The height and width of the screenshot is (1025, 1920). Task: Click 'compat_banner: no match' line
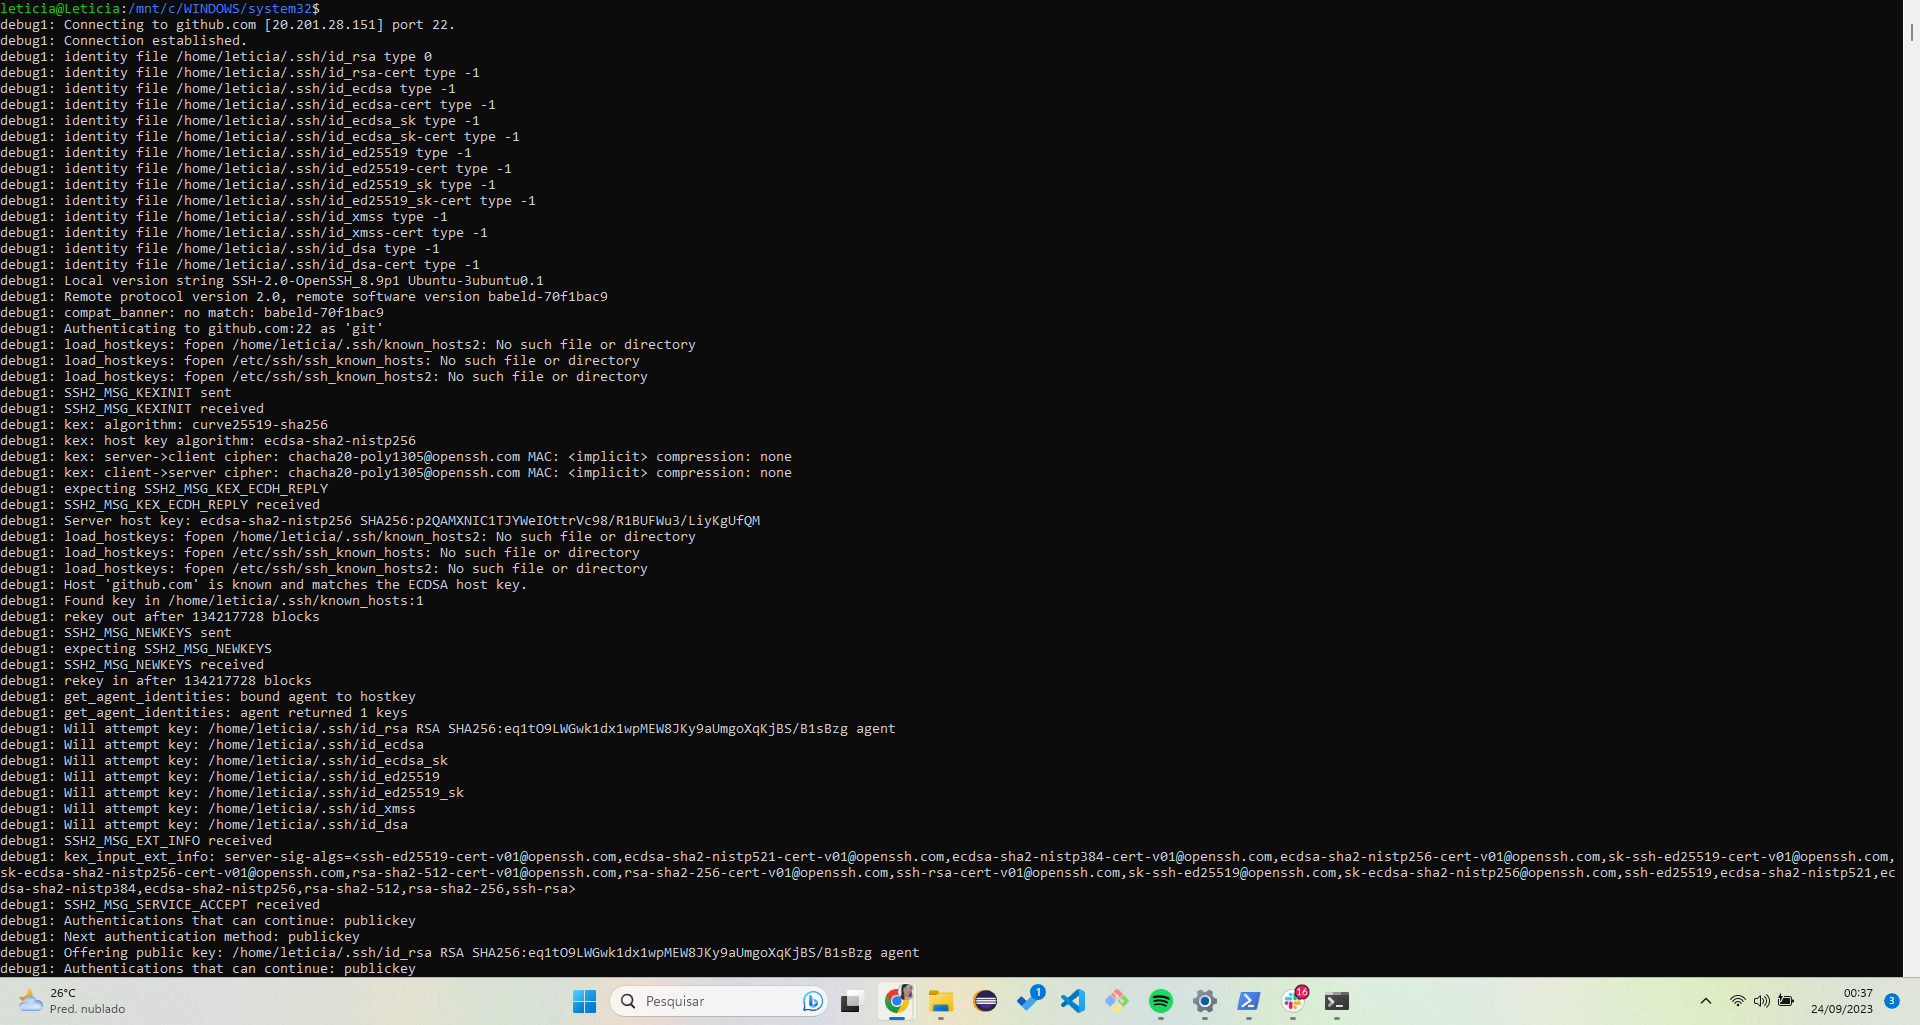(x=192, y=312)
